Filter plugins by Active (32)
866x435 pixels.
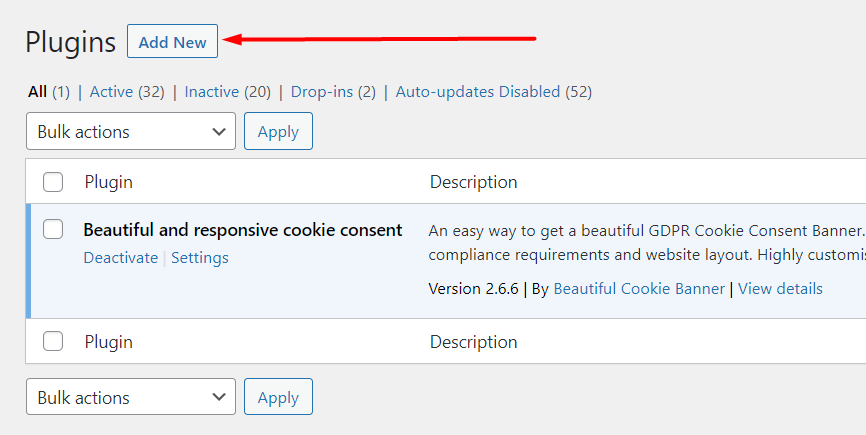tap(127, 92)
